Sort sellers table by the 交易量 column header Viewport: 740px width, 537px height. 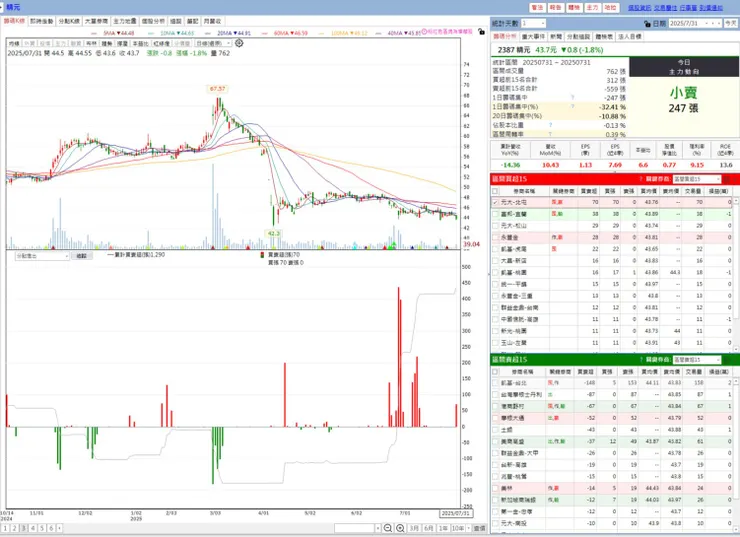pos(693,372)
